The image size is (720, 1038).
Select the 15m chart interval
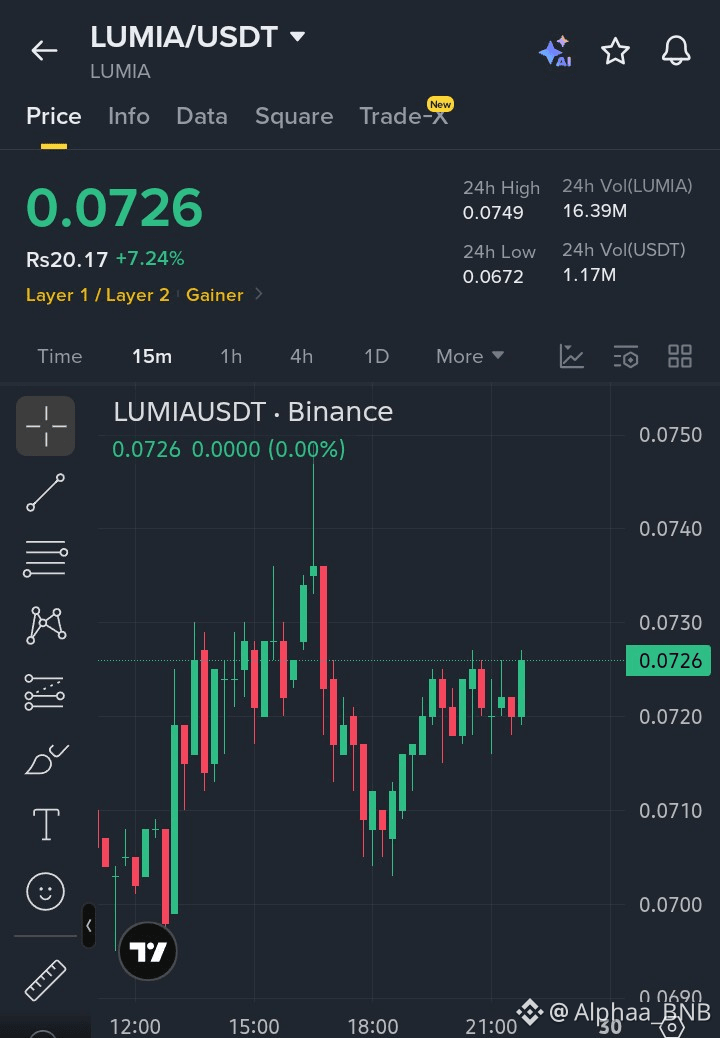pyautogui.click(x=152, y=356)
